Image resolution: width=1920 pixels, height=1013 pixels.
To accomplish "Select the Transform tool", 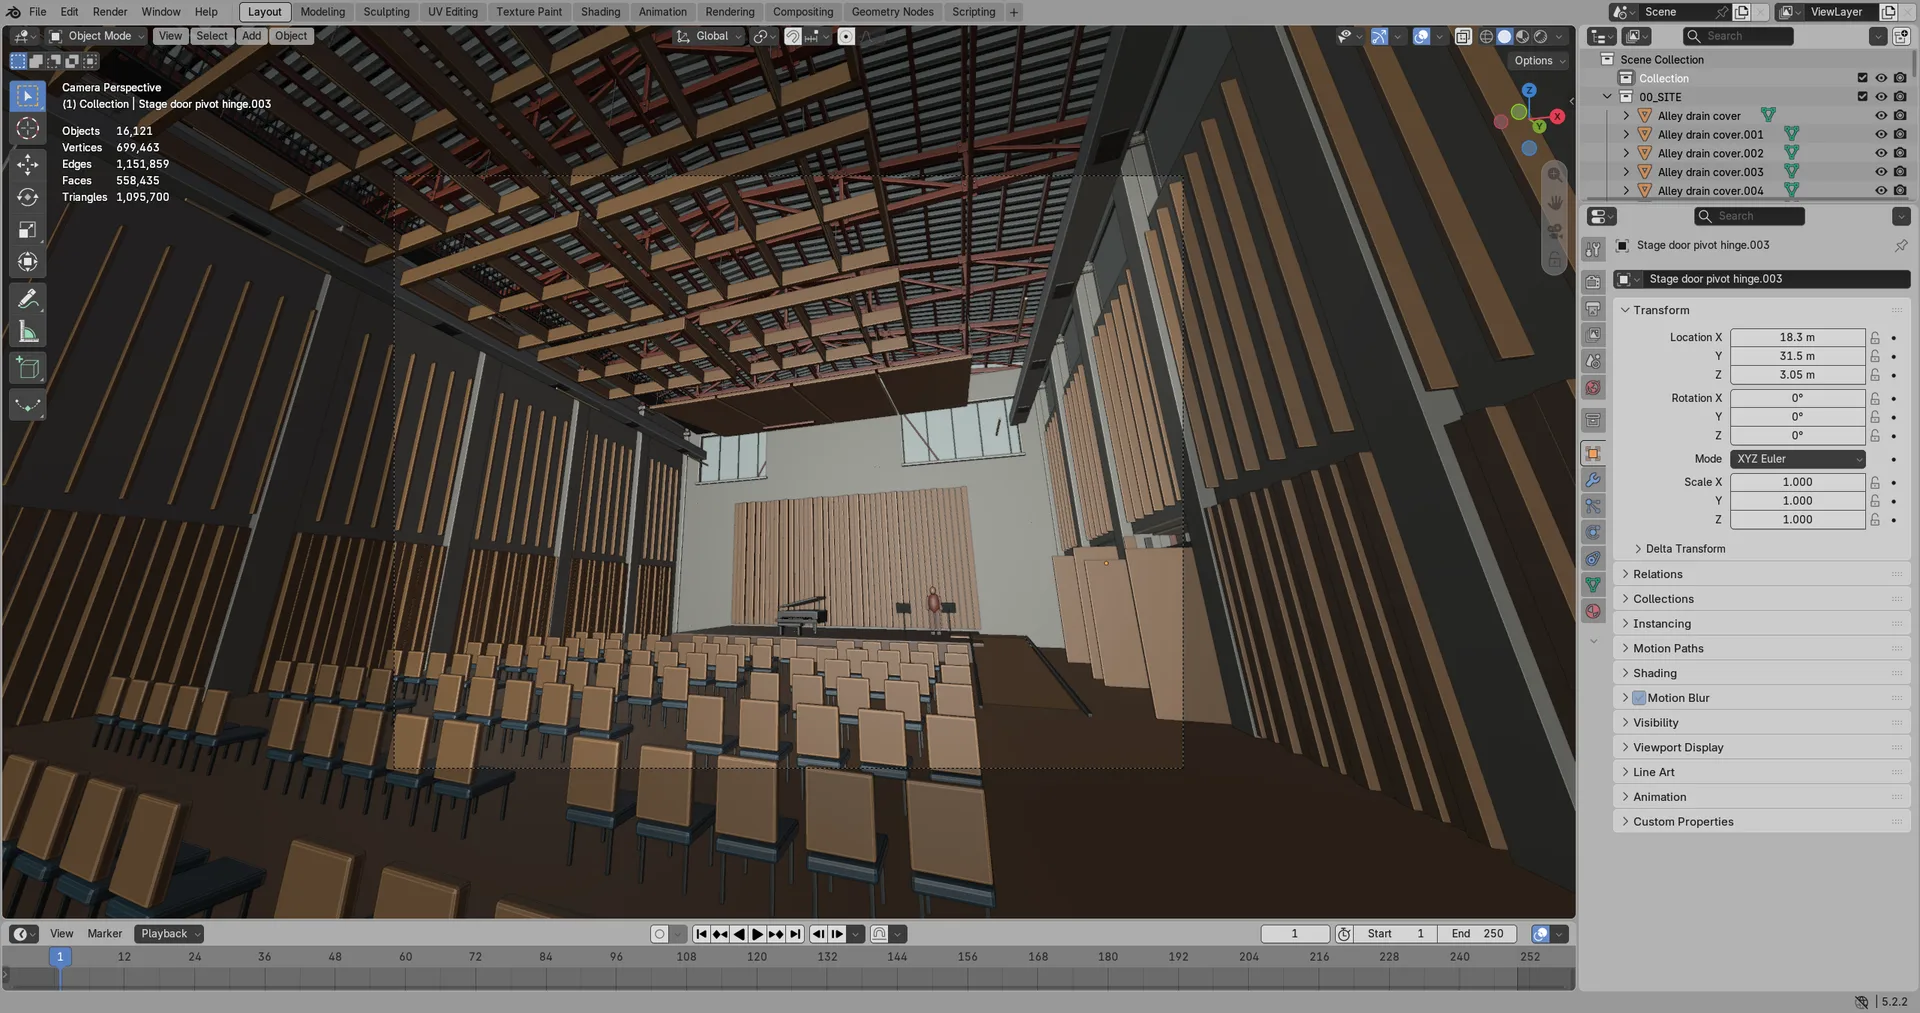I will [28, 262].
